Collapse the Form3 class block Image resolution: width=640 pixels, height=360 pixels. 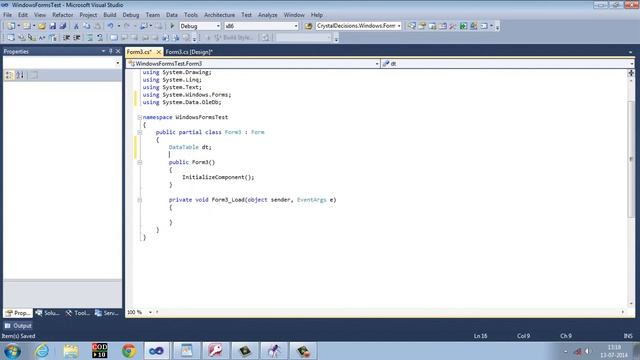[x=140, y=132]
